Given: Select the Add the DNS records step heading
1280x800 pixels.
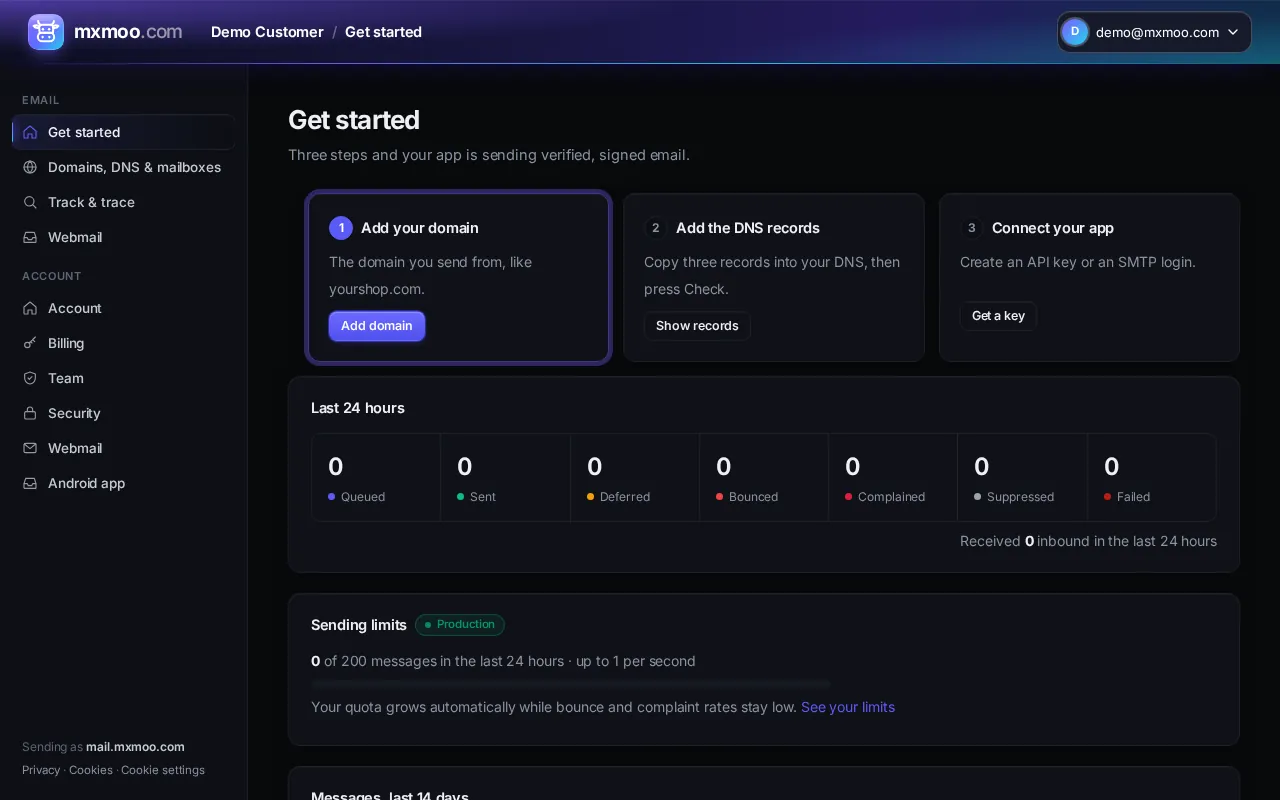Looking at the screenshot, I should pos(748,228).
